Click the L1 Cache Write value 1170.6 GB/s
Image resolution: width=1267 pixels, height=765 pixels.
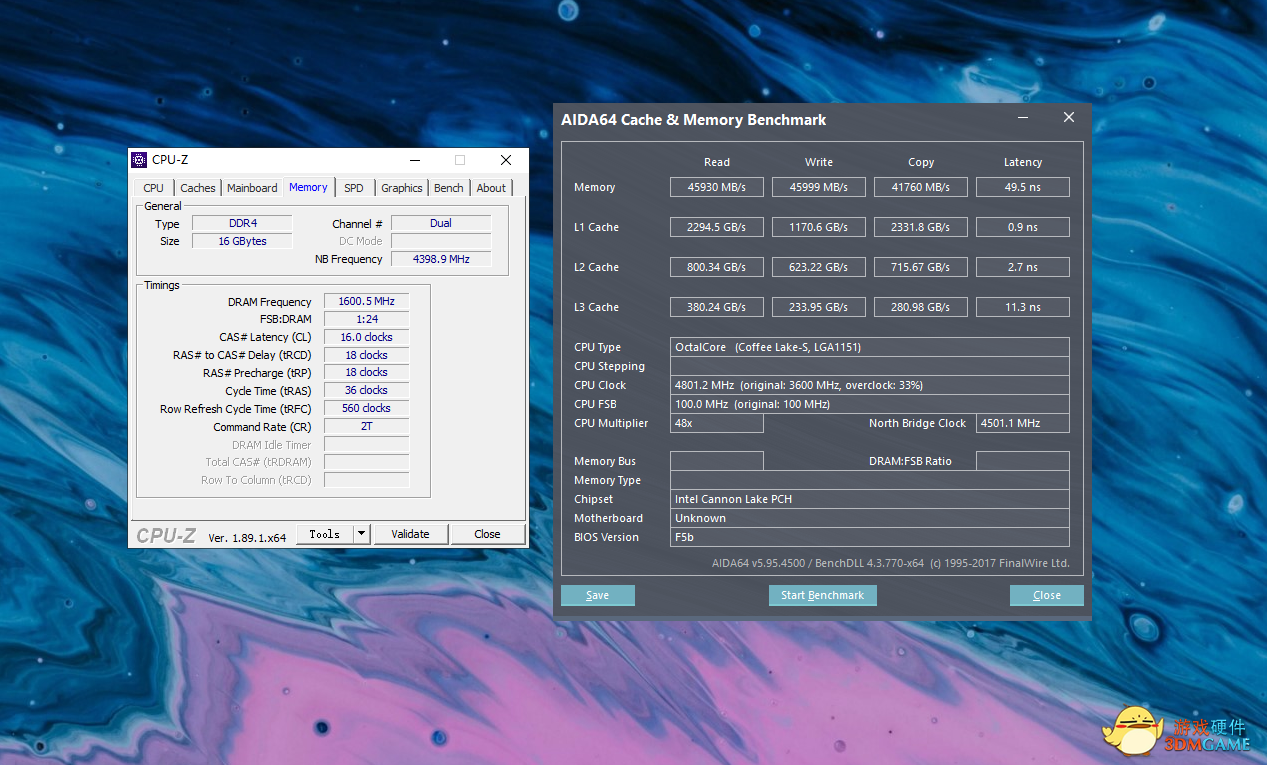coord(819,227)
